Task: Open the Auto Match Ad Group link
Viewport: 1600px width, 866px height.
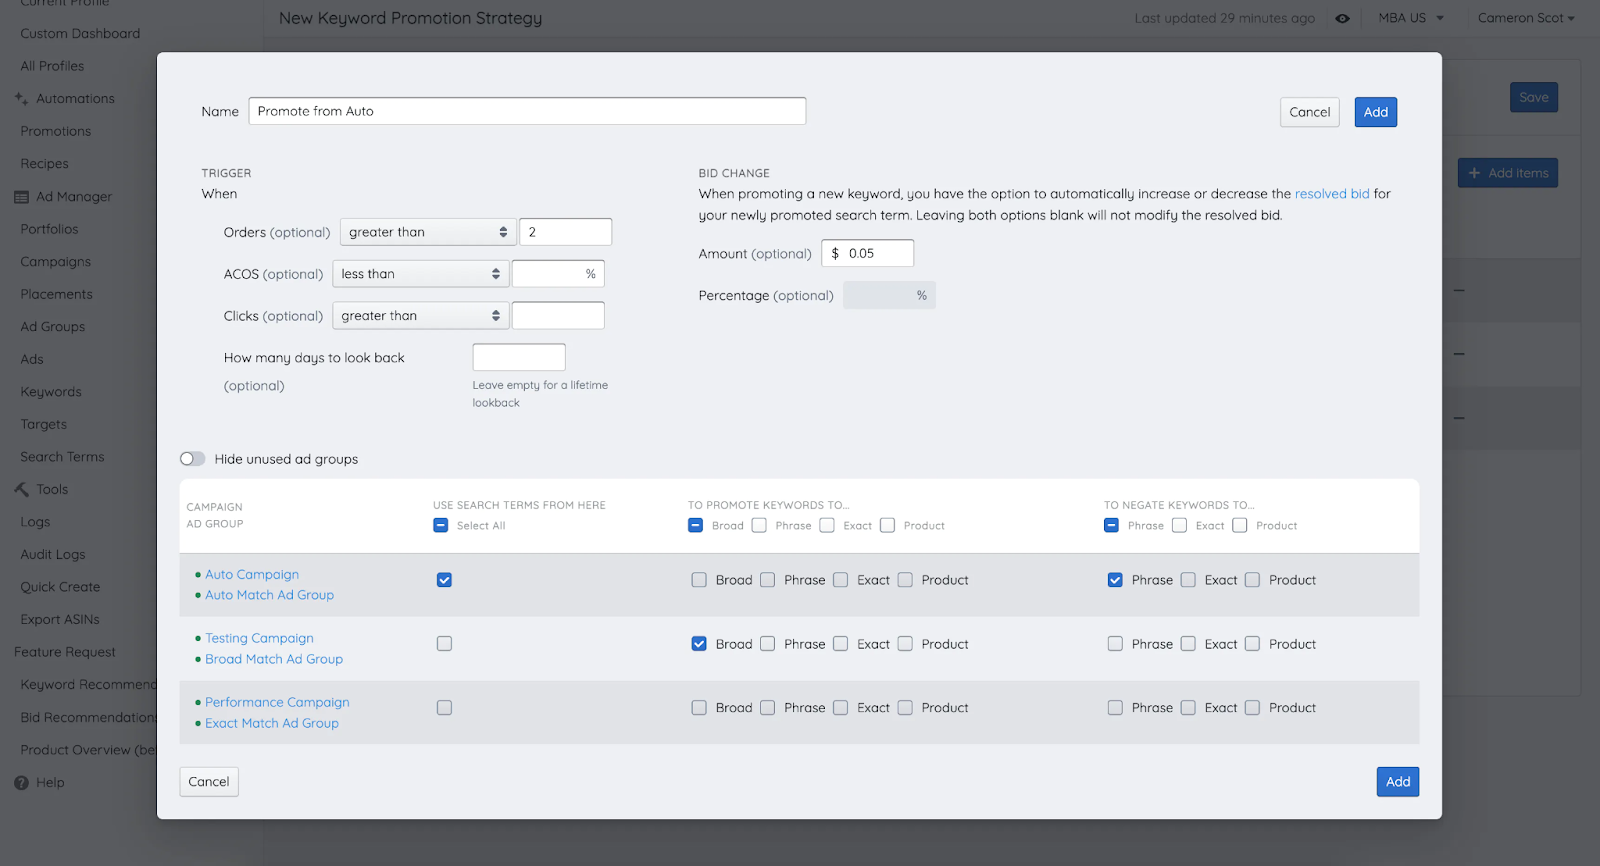Action: (269, 595)
